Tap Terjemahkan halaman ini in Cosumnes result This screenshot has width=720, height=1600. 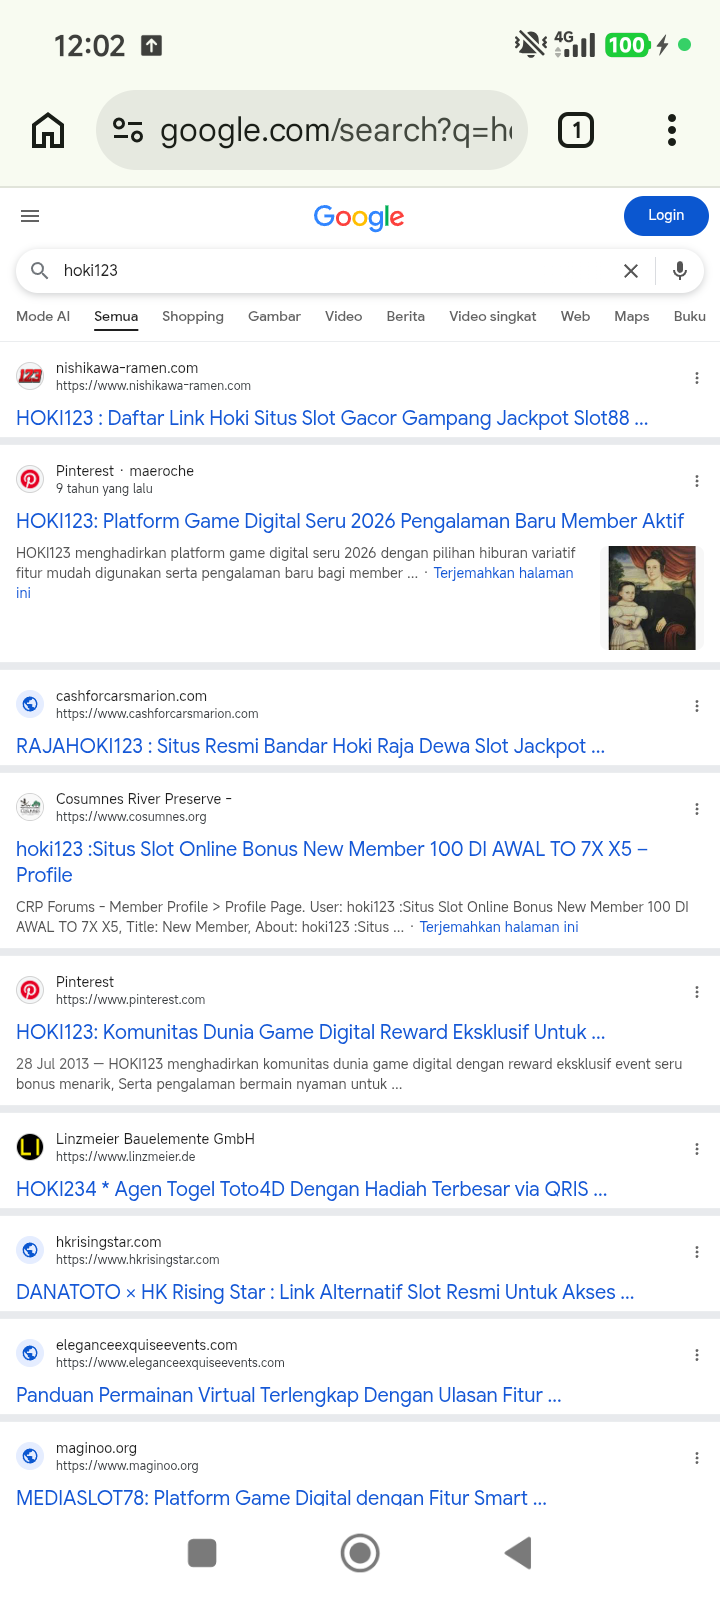click(499, 927)
